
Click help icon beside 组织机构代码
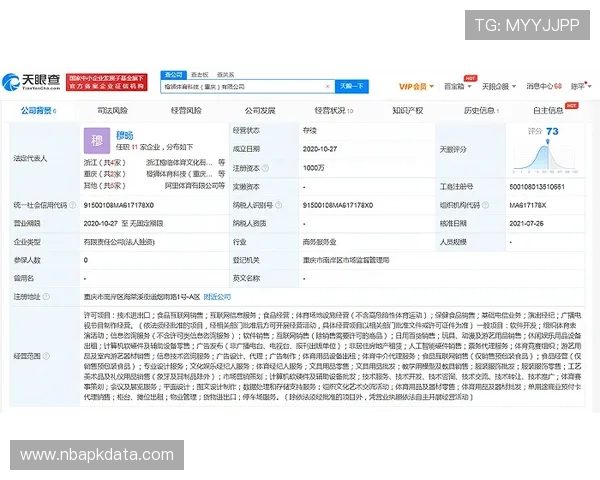click(x=485, y=205)
